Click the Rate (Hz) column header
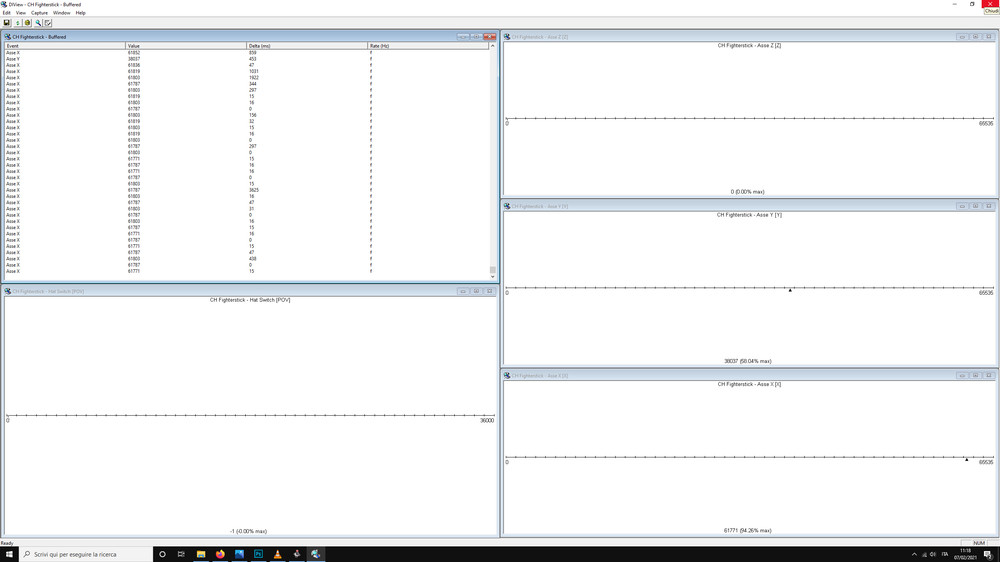Image resolution: width=1000 pixels, height=562 pixels. [428, 46]
